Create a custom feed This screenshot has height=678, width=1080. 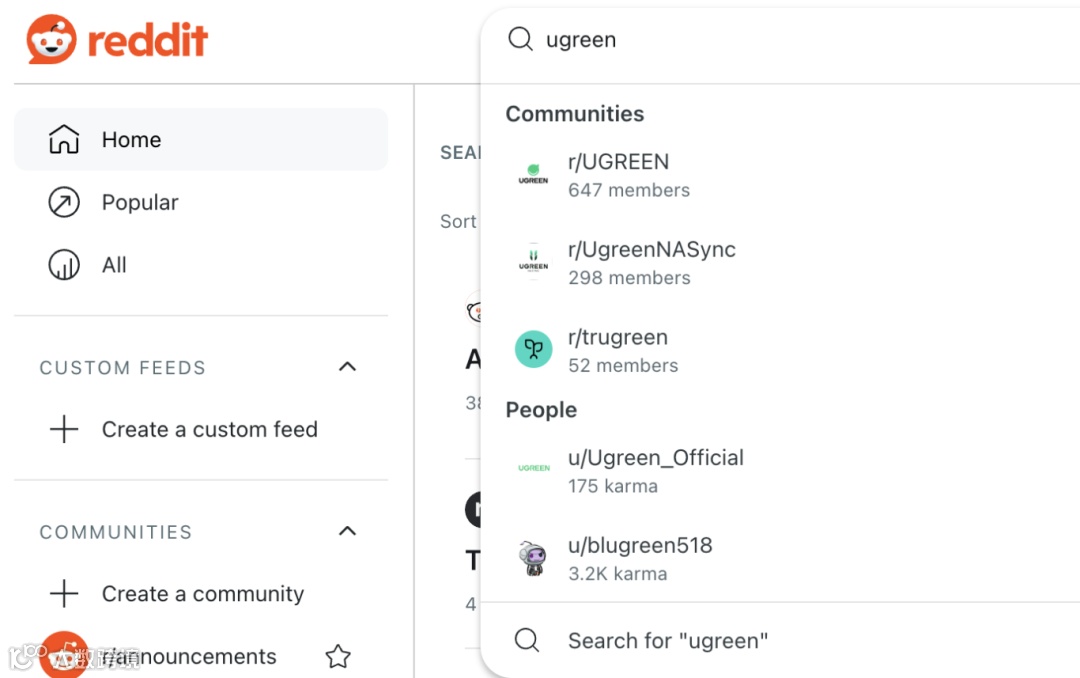[x=209, y=430]
